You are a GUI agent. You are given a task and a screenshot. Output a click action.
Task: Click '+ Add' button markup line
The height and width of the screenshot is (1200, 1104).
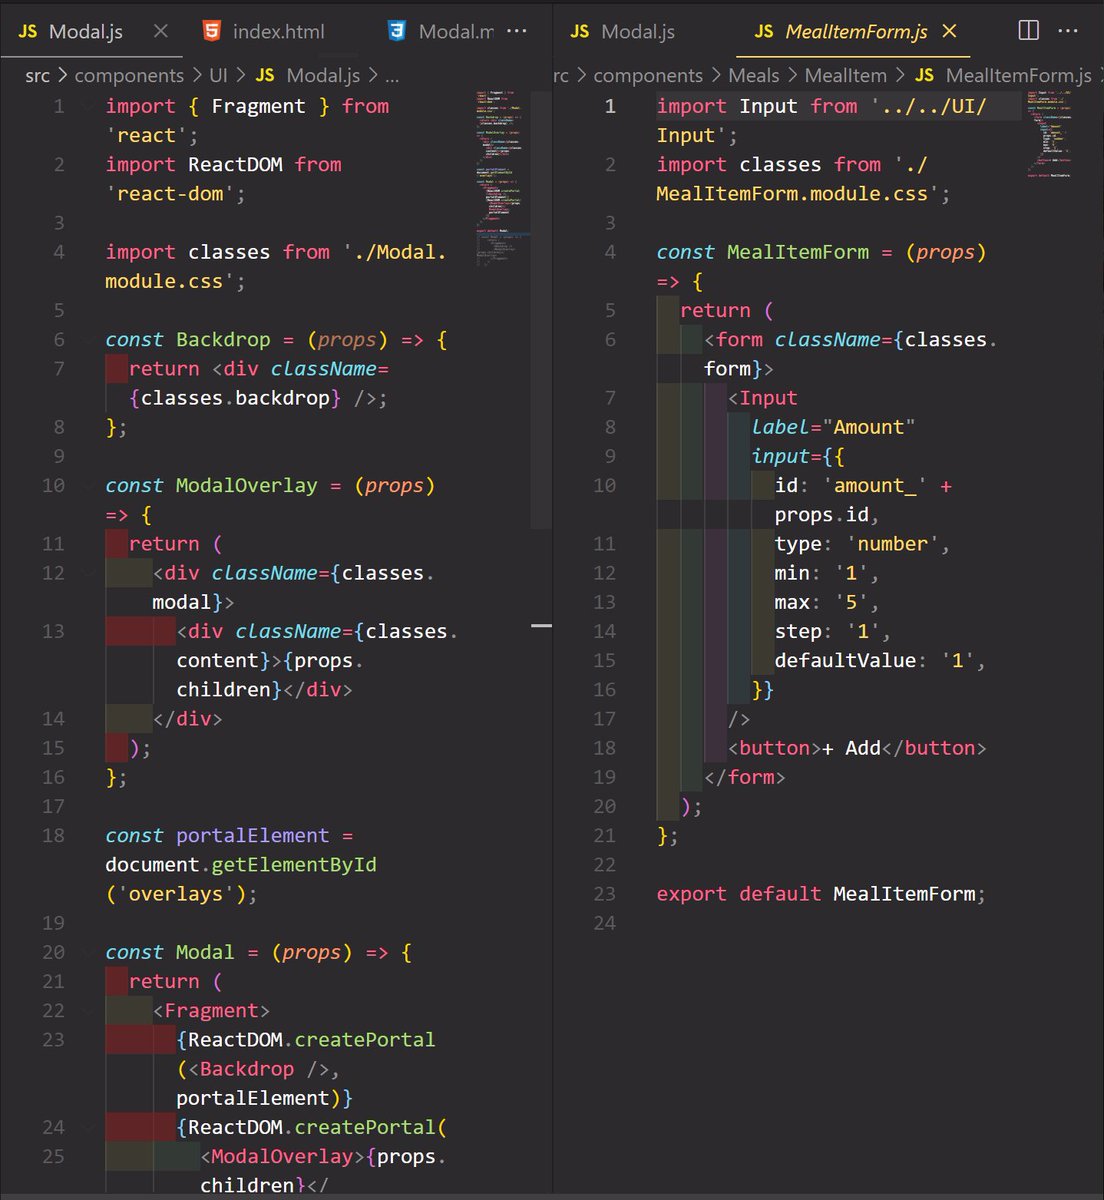tap(857, 749)
